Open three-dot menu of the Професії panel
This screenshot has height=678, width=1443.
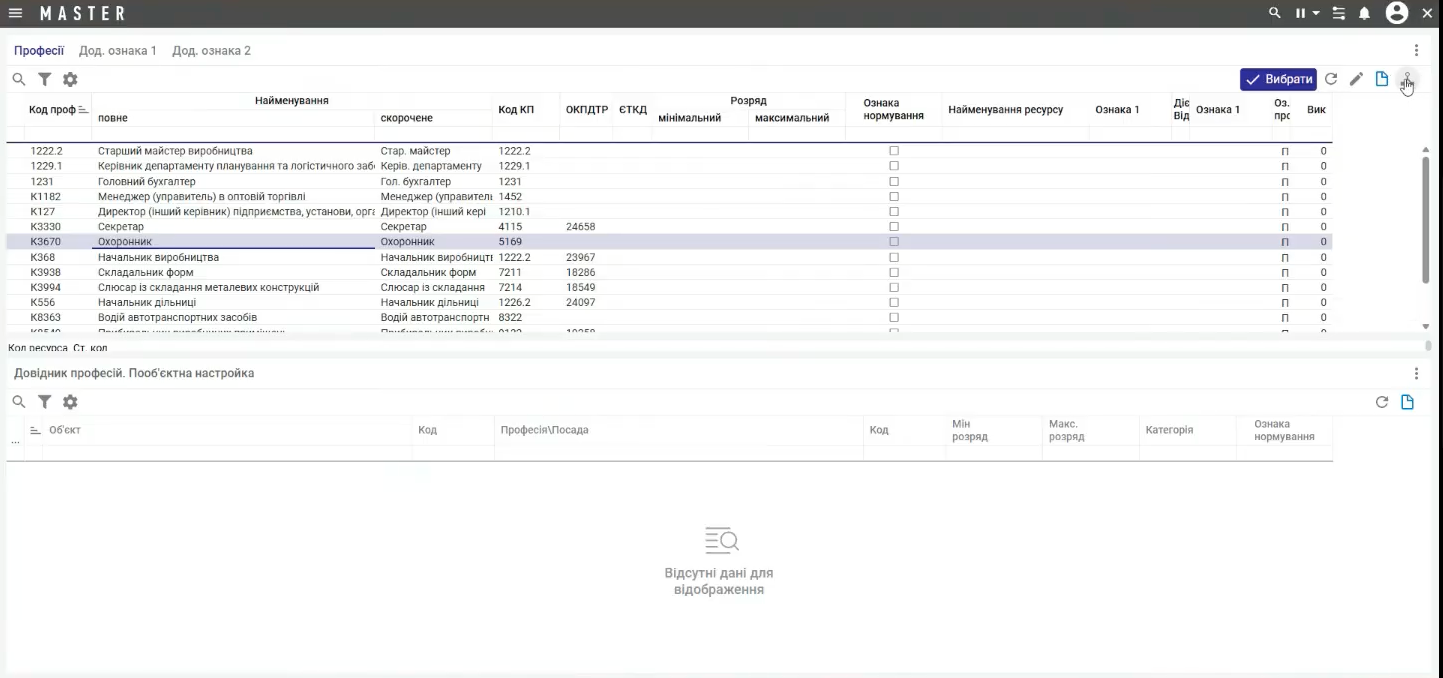pyautogui.click(x=1416, y=50)
